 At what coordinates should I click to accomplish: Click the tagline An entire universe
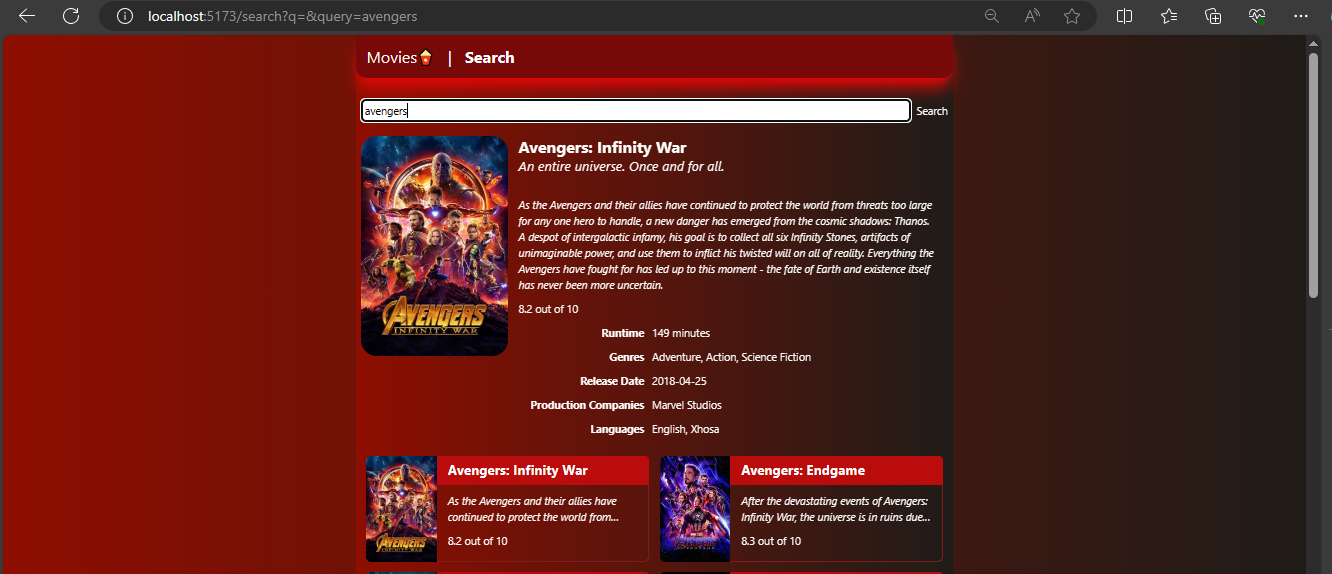click(x=621, y=167)
